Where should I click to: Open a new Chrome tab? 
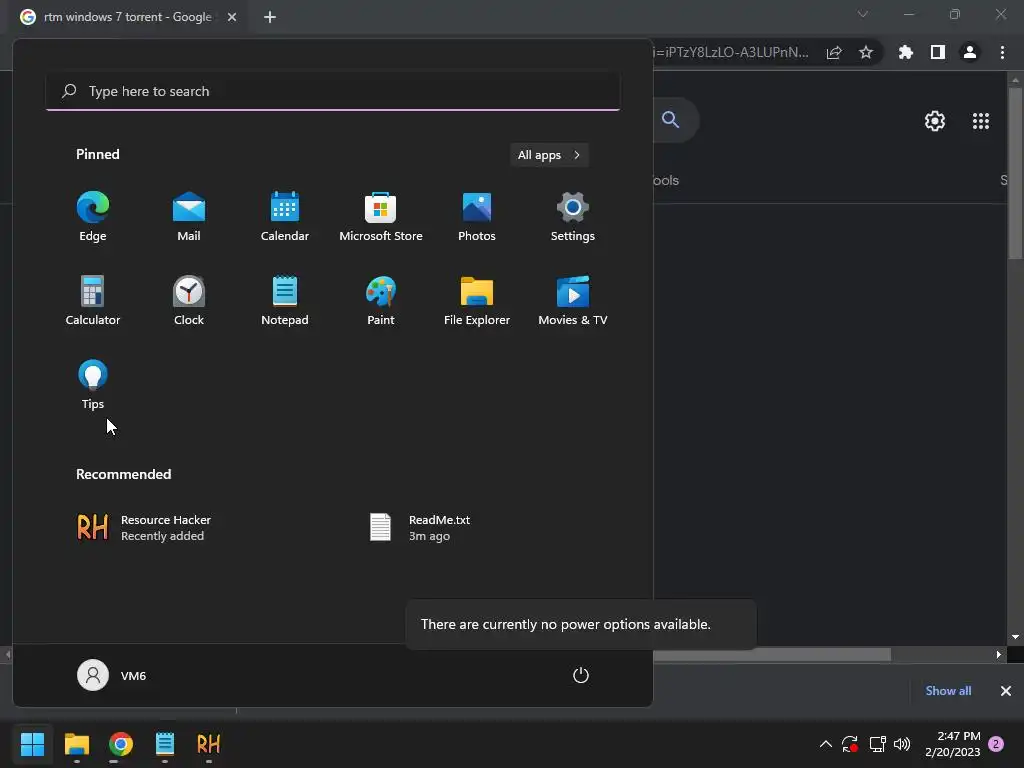pos(270,17)
